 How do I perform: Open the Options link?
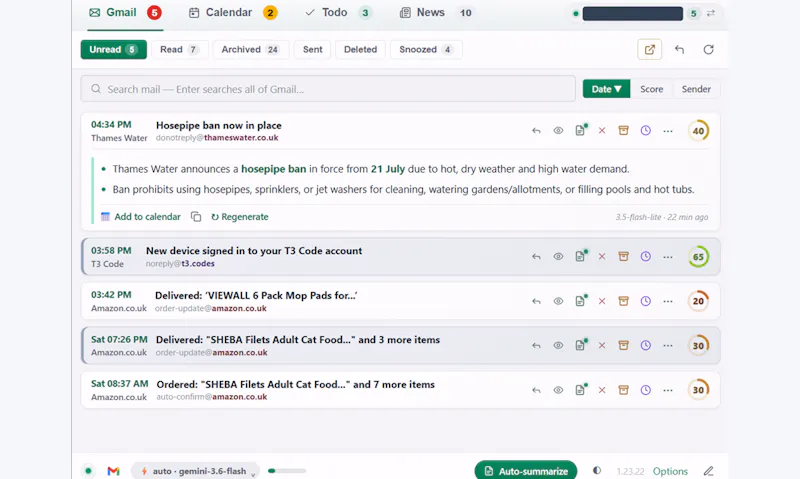(x=670, y=471)
